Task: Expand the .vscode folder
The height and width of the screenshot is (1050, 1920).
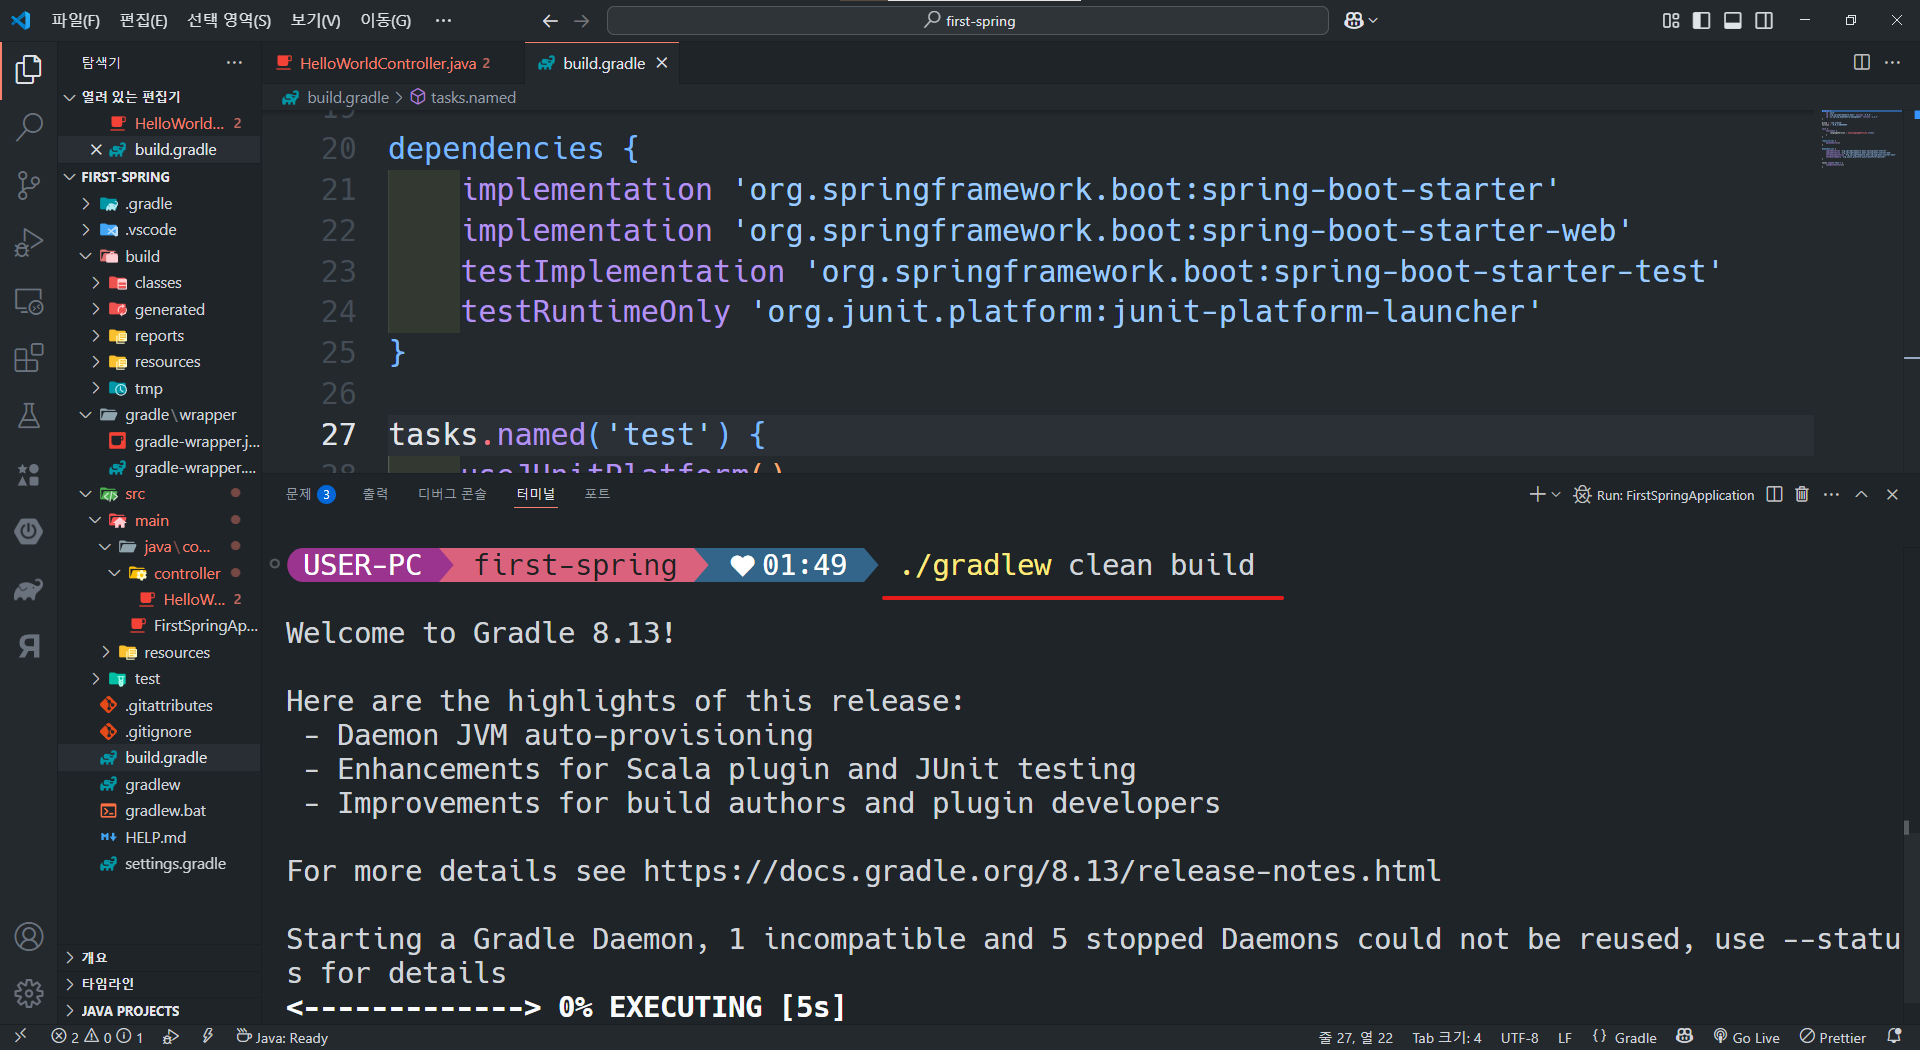Action: click(x=151, y=229)
